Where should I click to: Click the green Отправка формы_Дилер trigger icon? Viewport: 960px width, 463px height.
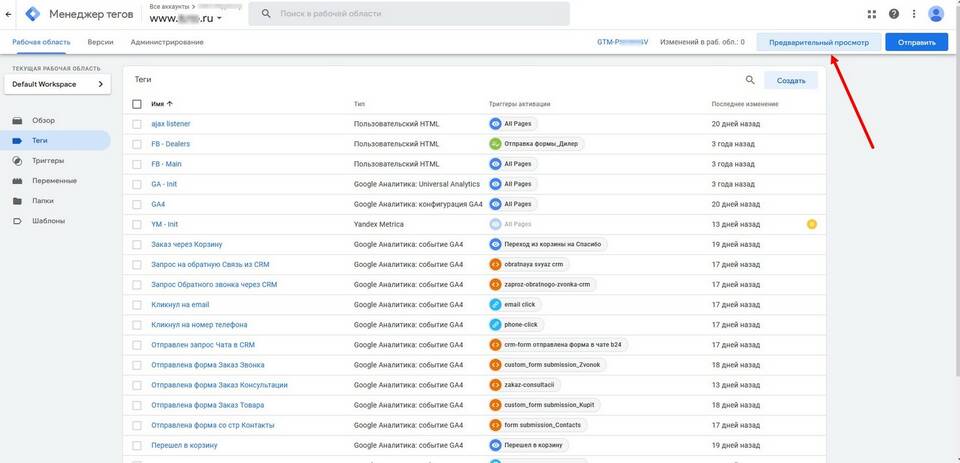coord(495,144)
